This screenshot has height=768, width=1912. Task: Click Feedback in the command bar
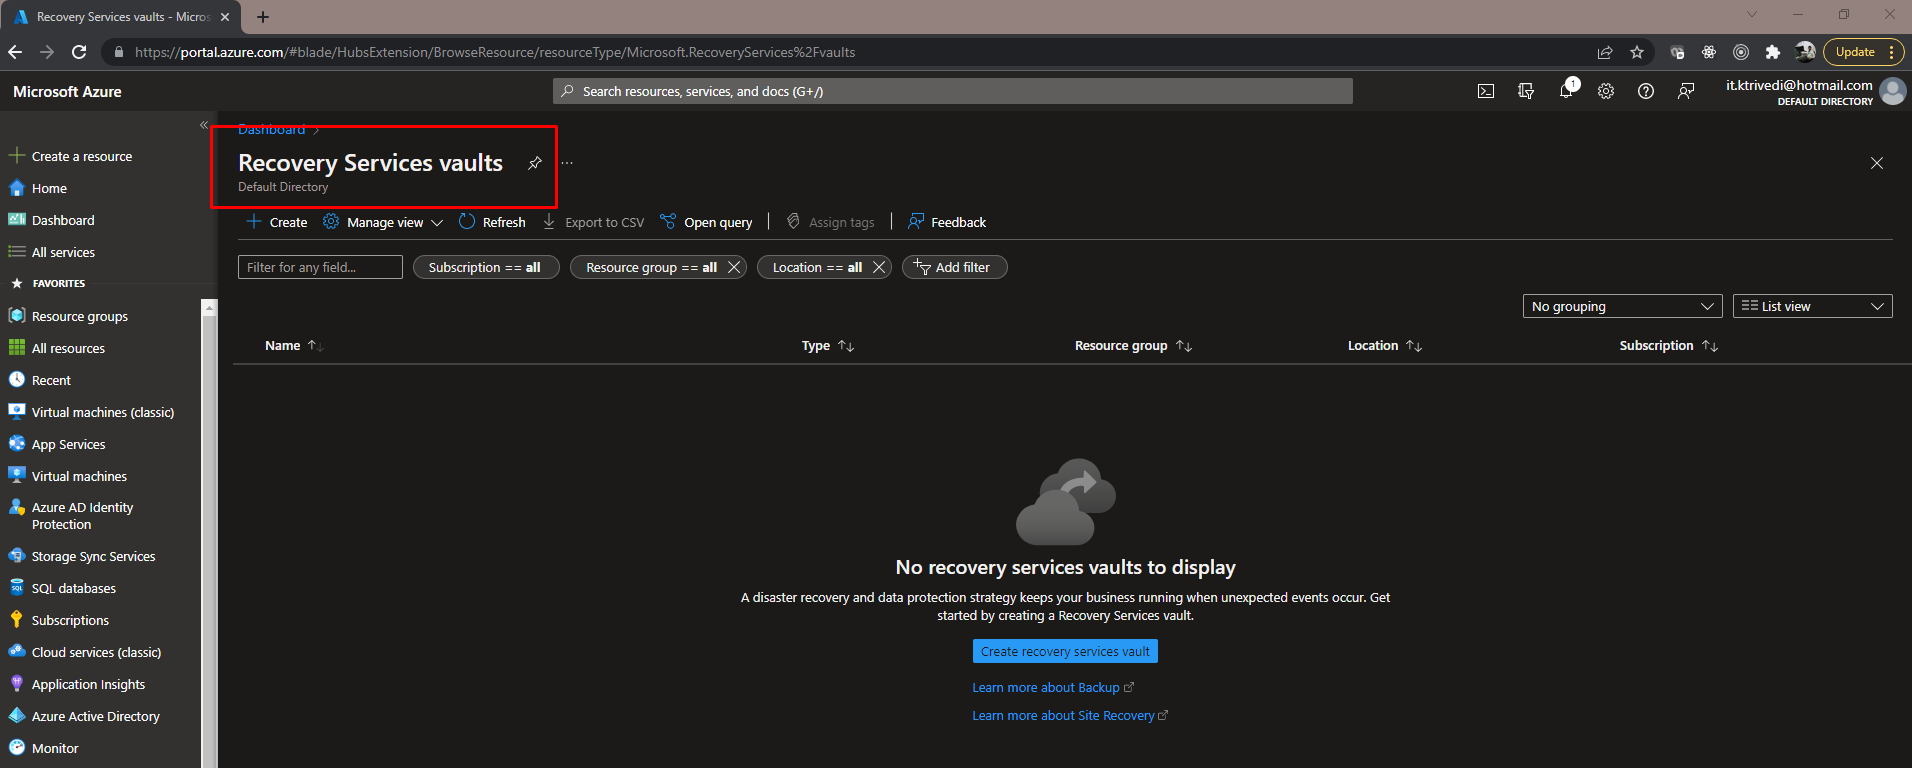(946, 222)
